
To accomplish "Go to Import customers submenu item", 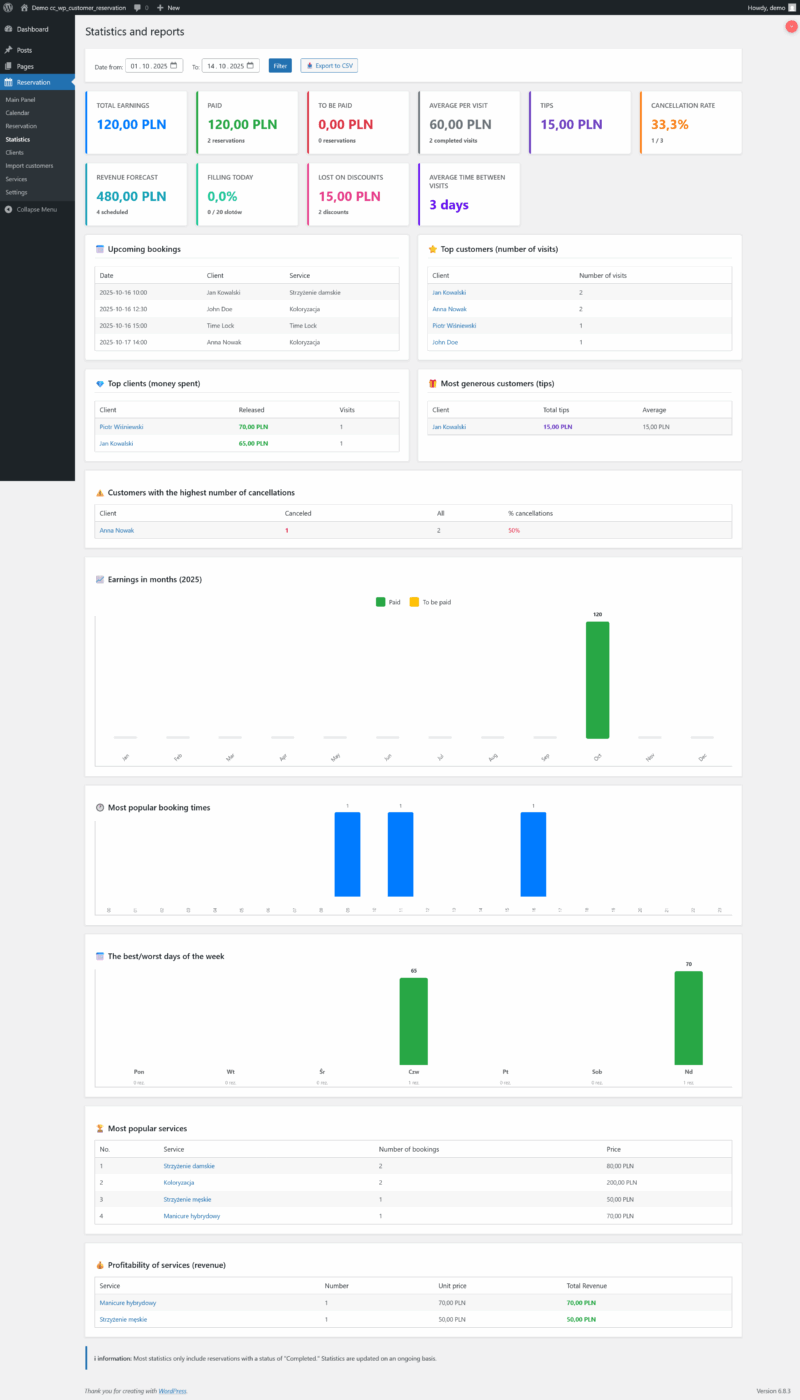I will coord(29,165).
